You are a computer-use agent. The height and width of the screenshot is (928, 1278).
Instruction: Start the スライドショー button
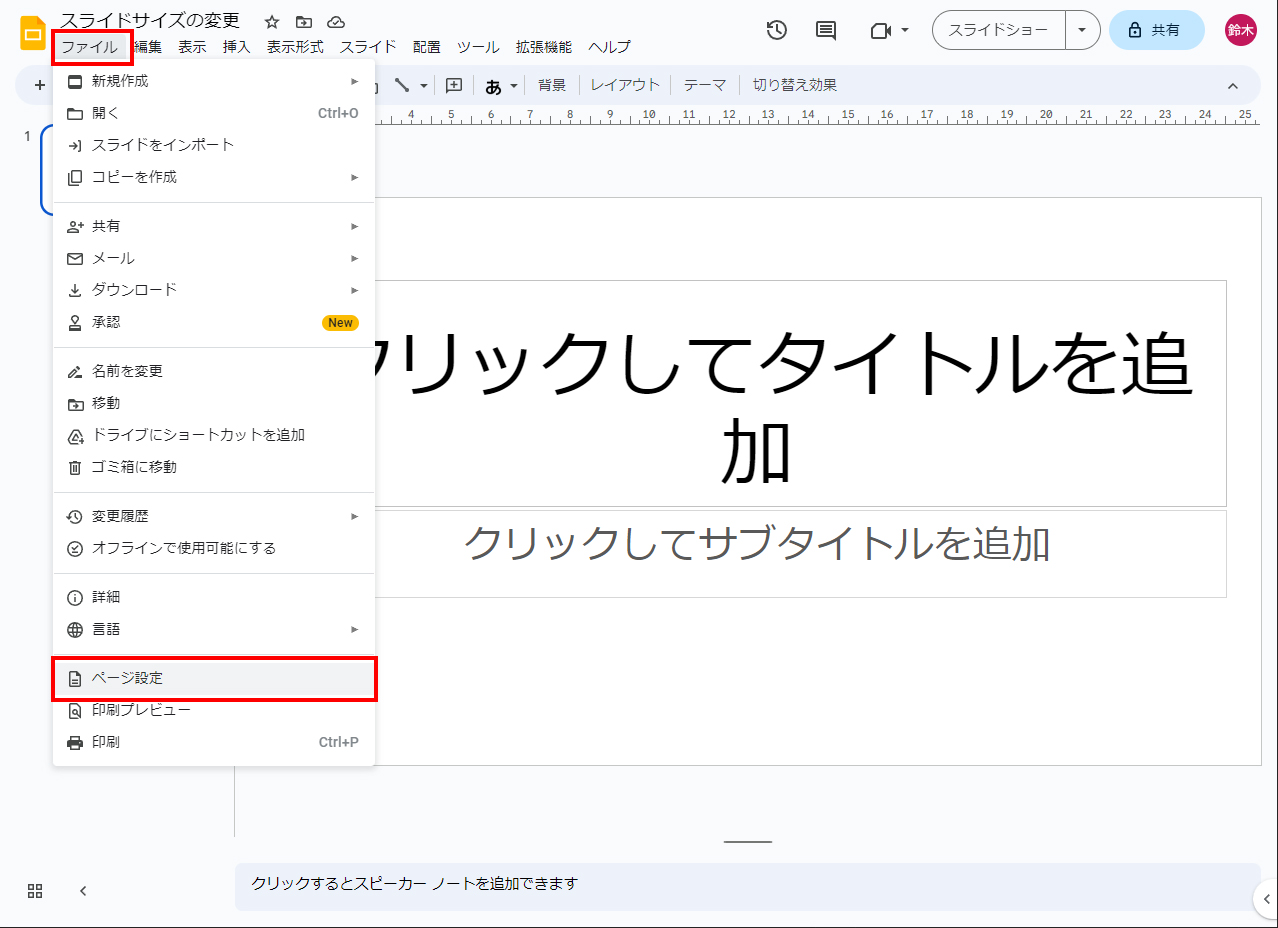tap(998, 30)
